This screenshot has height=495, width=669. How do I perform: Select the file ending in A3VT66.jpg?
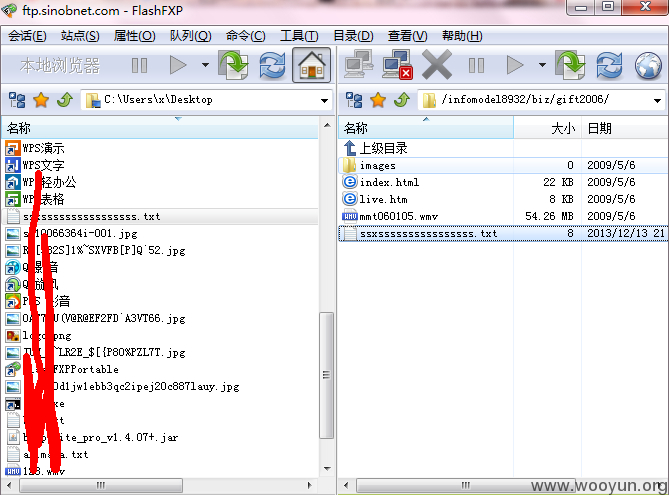96,319
